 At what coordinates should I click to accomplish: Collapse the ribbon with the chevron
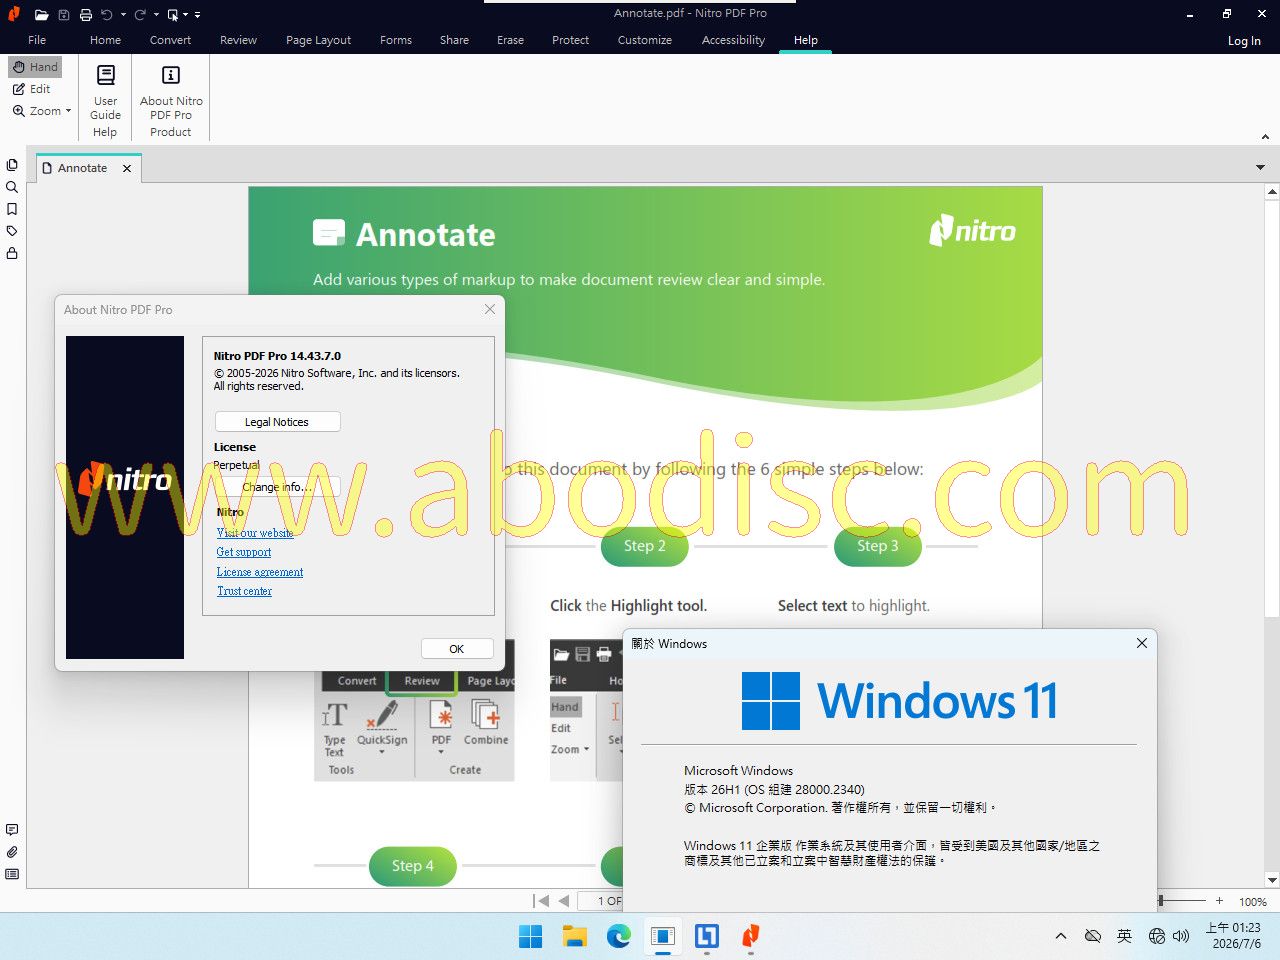pyautogui.click(x=1264, y=137)
